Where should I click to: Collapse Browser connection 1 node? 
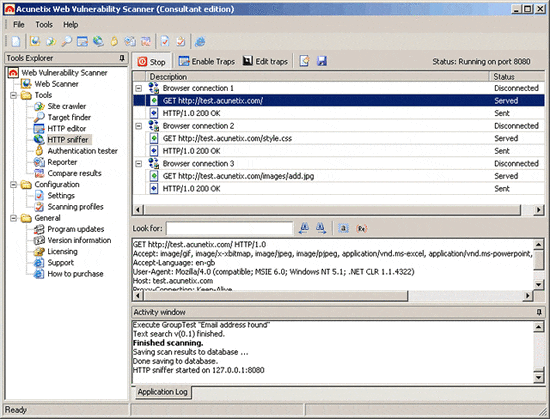tap(139, 88)
